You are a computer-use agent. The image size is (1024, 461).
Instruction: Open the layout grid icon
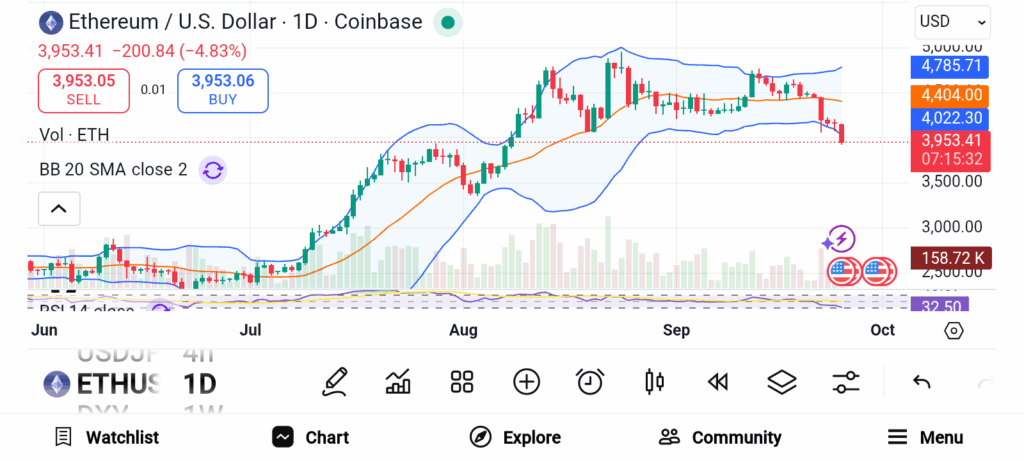pyautogui.click(x=462, y=381)
